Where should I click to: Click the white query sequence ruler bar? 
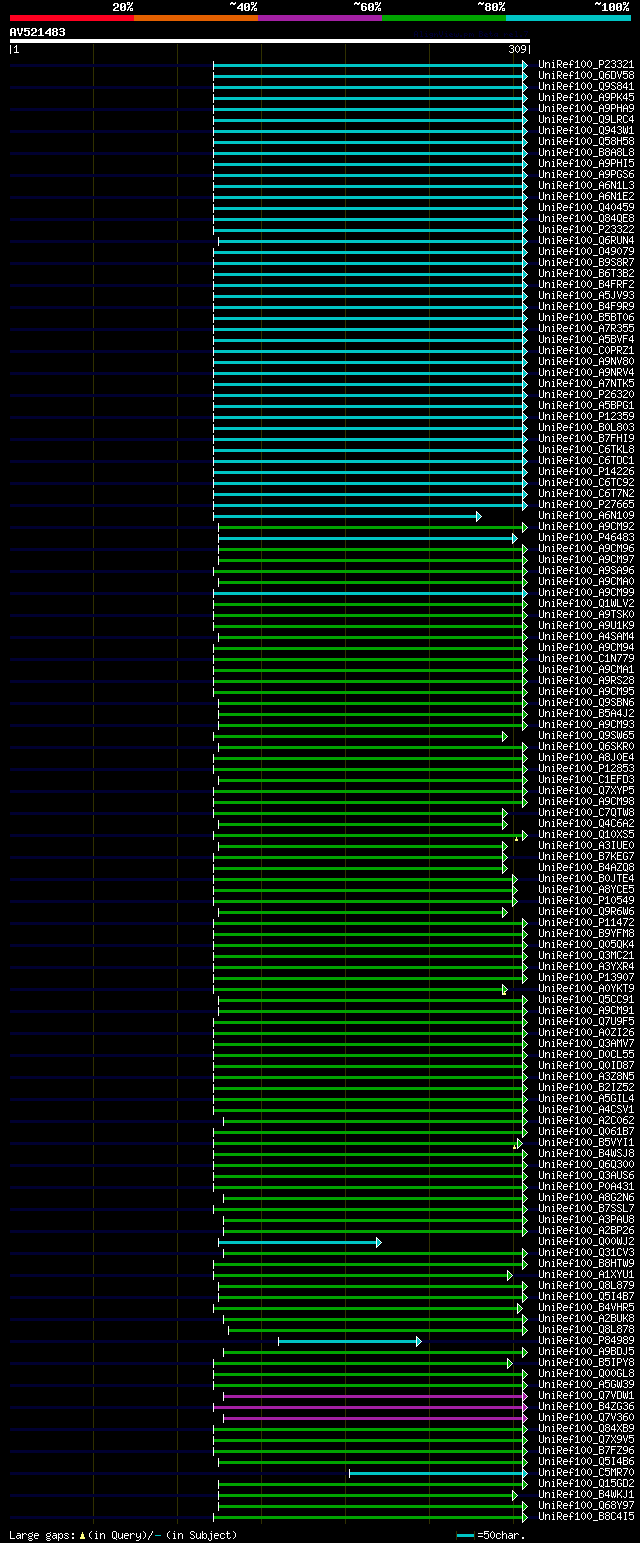[269, 41]
